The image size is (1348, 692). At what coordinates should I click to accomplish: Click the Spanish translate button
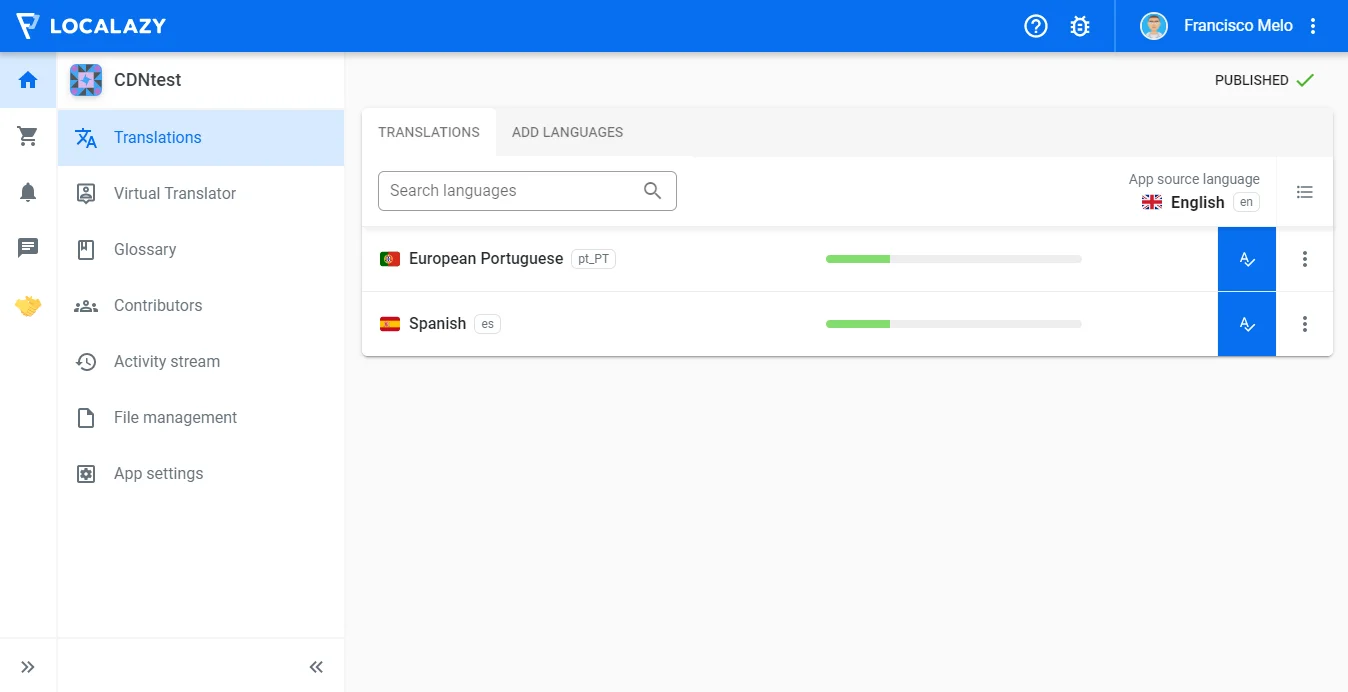[x=1246, y=324]
